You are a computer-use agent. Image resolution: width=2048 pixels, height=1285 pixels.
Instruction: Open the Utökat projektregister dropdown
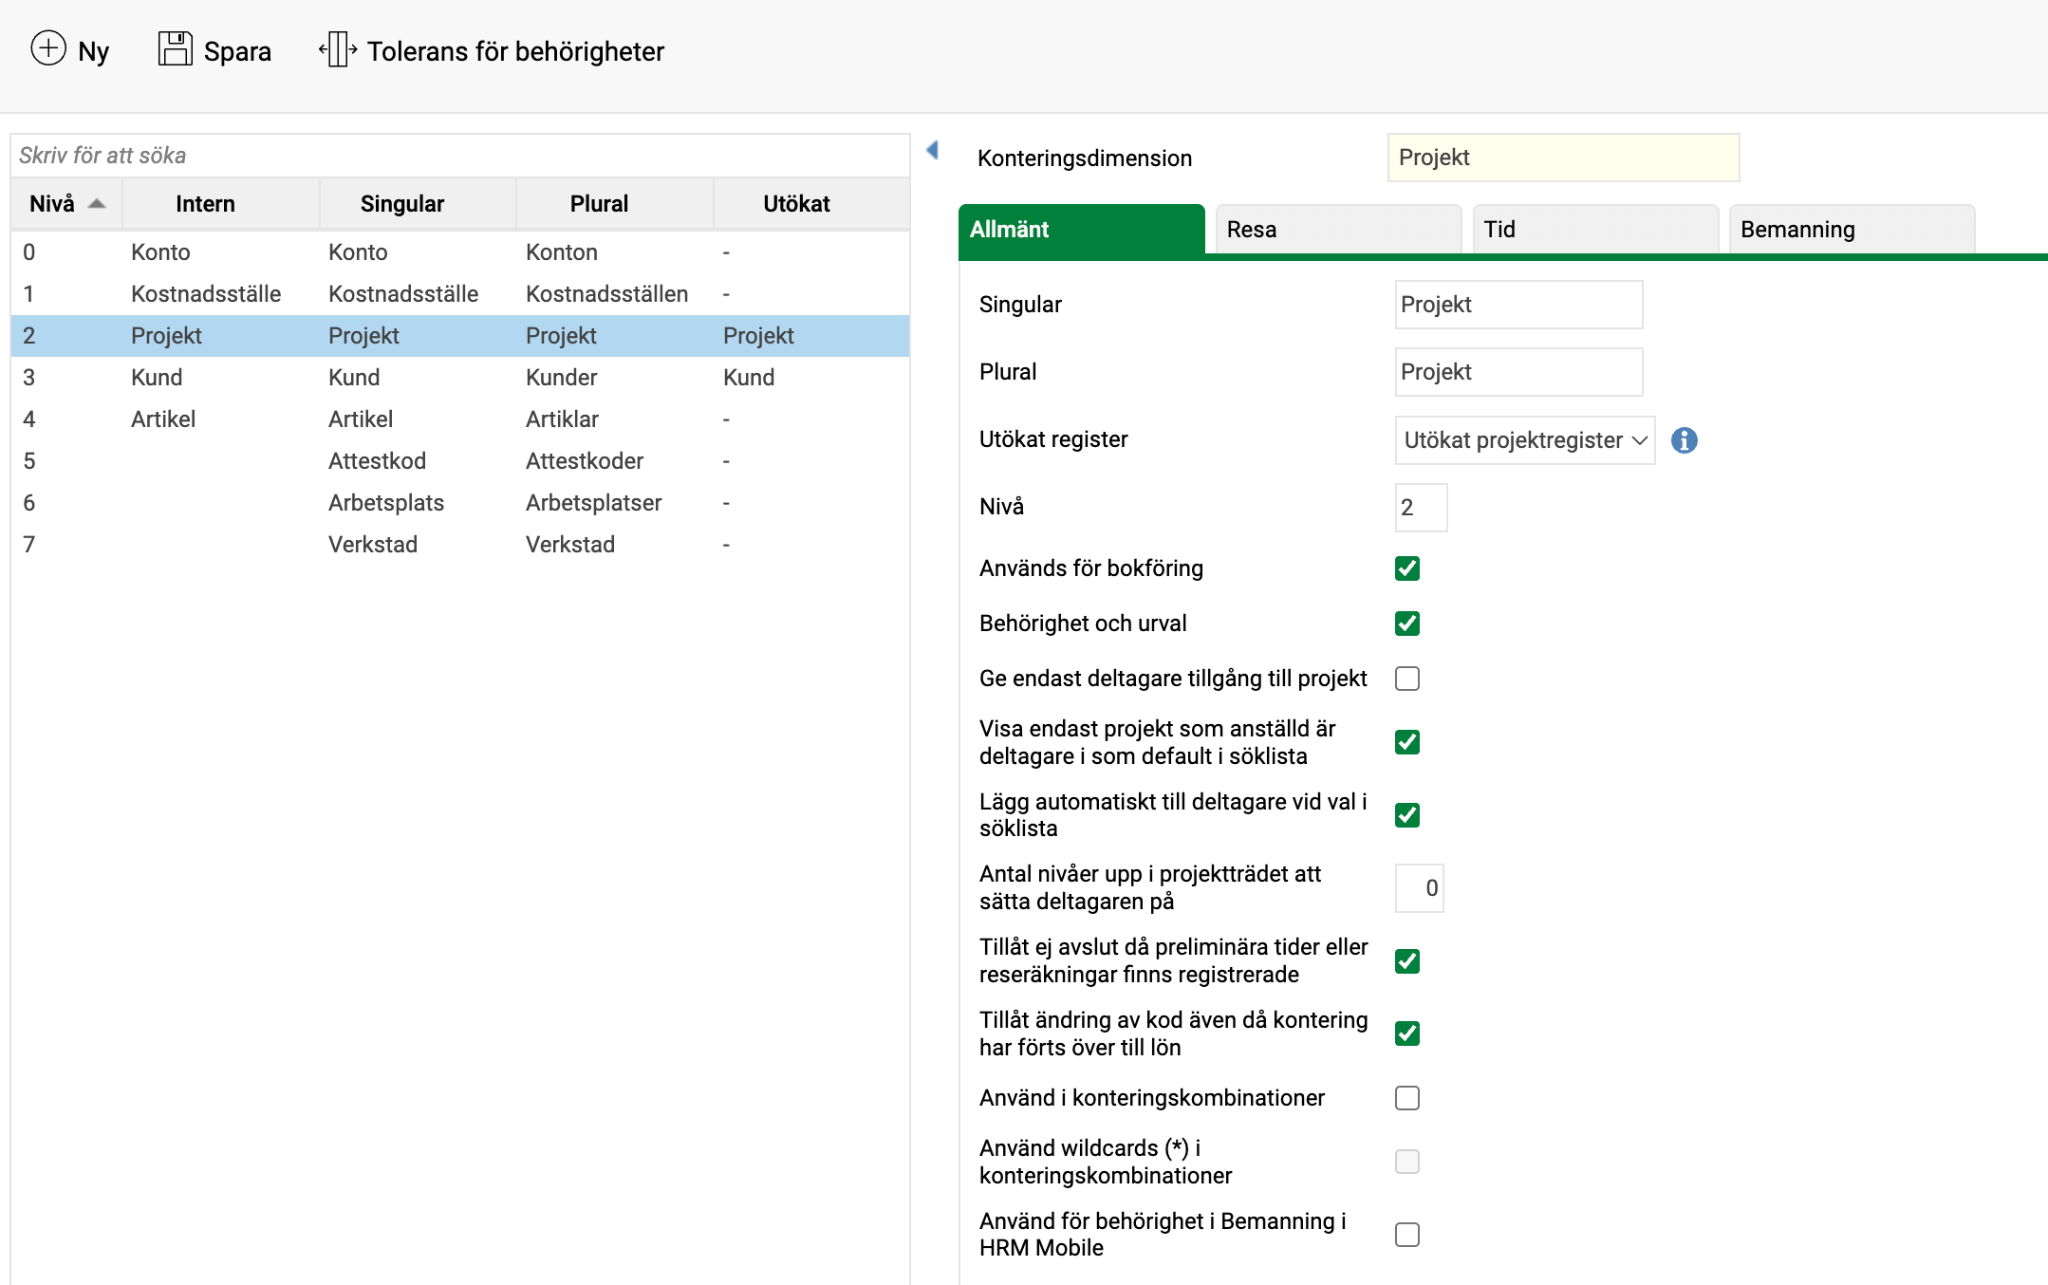click(1524, 440)
